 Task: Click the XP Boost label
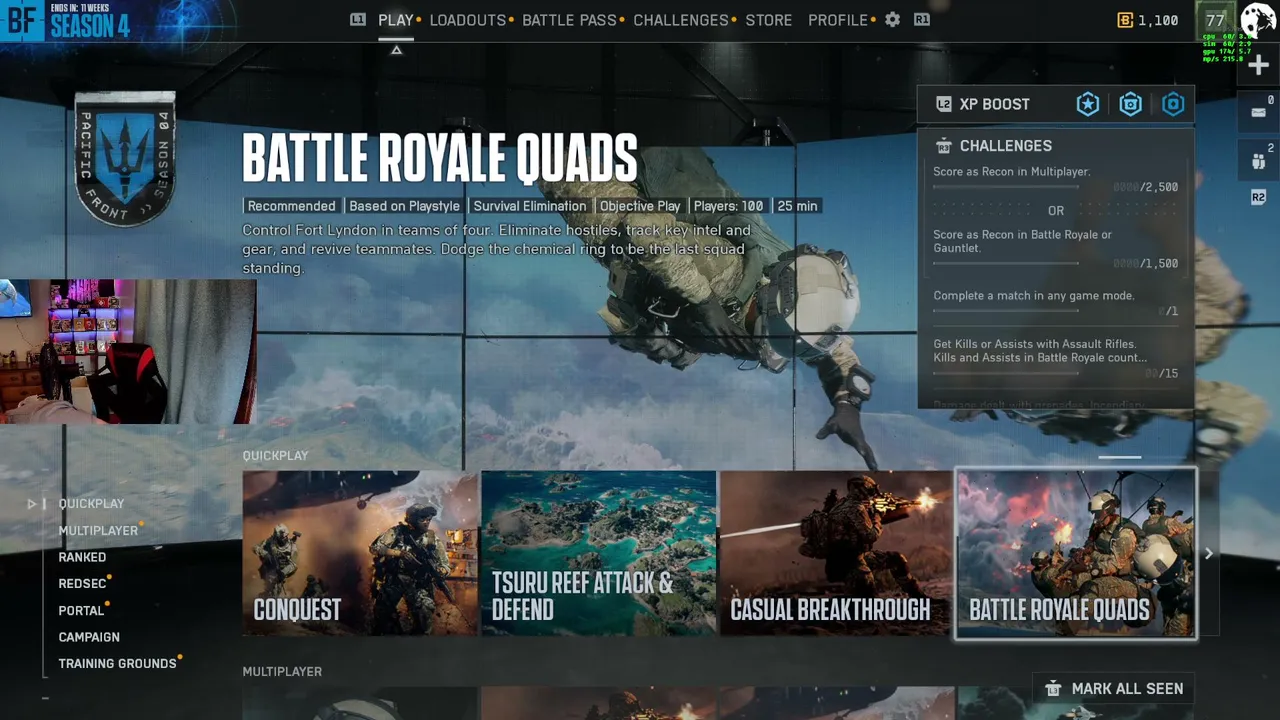pyautogui.click(x=995, y=104)
